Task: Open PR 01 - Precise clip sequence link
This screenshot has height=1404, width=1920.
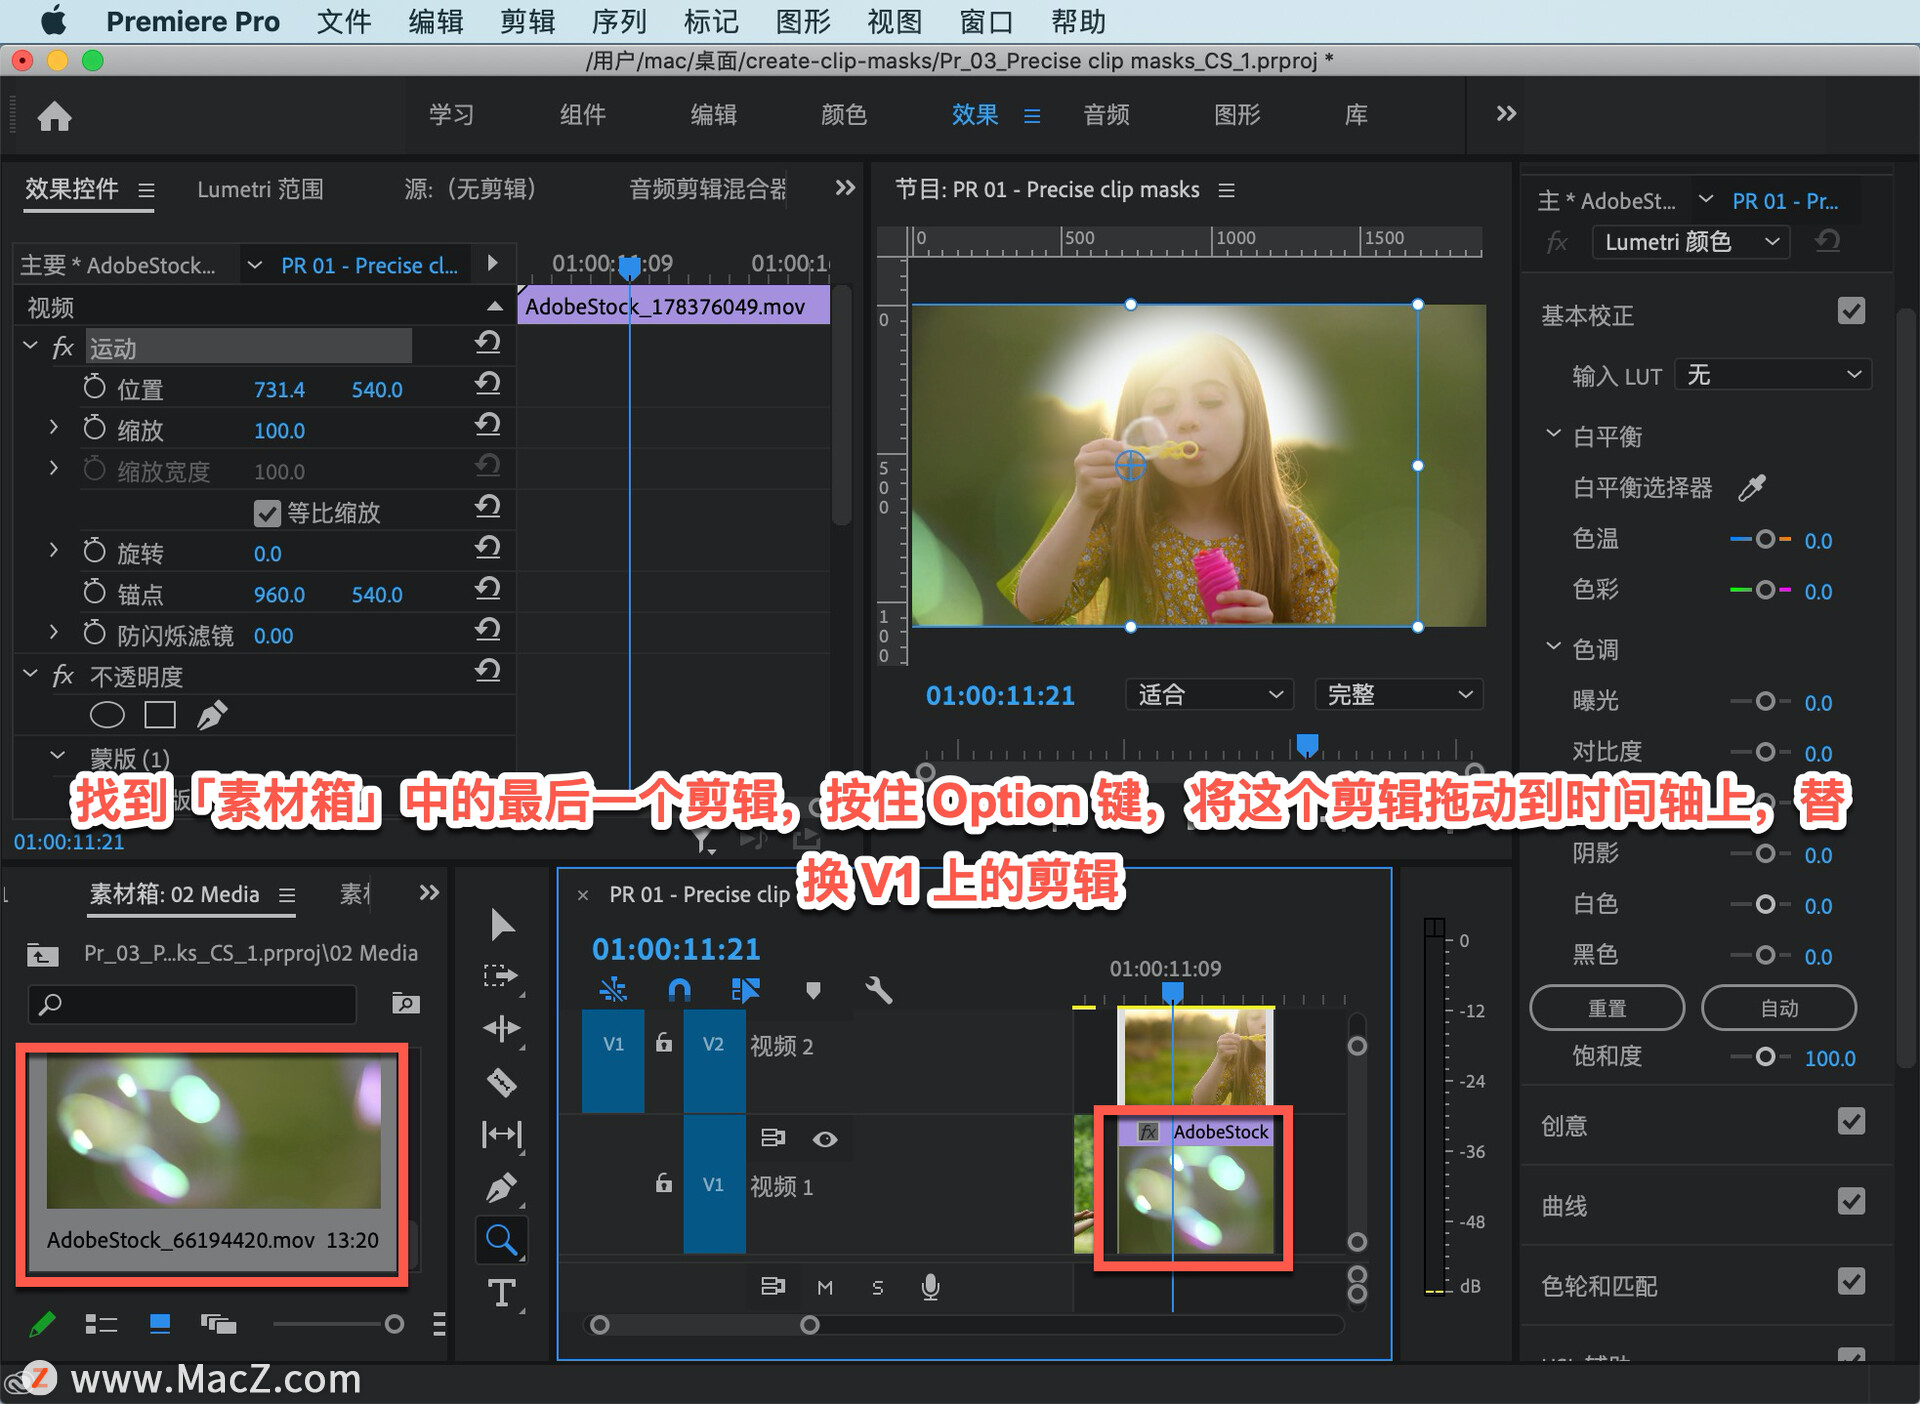Action: 370,266
